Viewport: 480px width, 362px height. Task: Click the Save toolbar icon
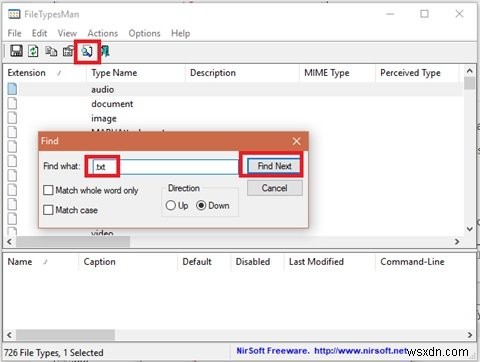coord(16,51)
